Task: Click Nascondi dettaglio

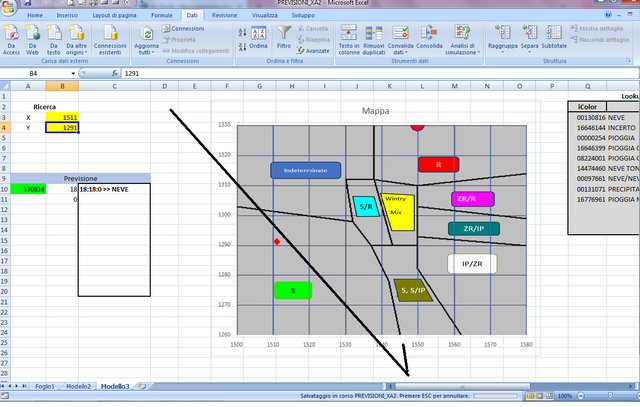Action: pyautogui.click(x=600, y=40)
